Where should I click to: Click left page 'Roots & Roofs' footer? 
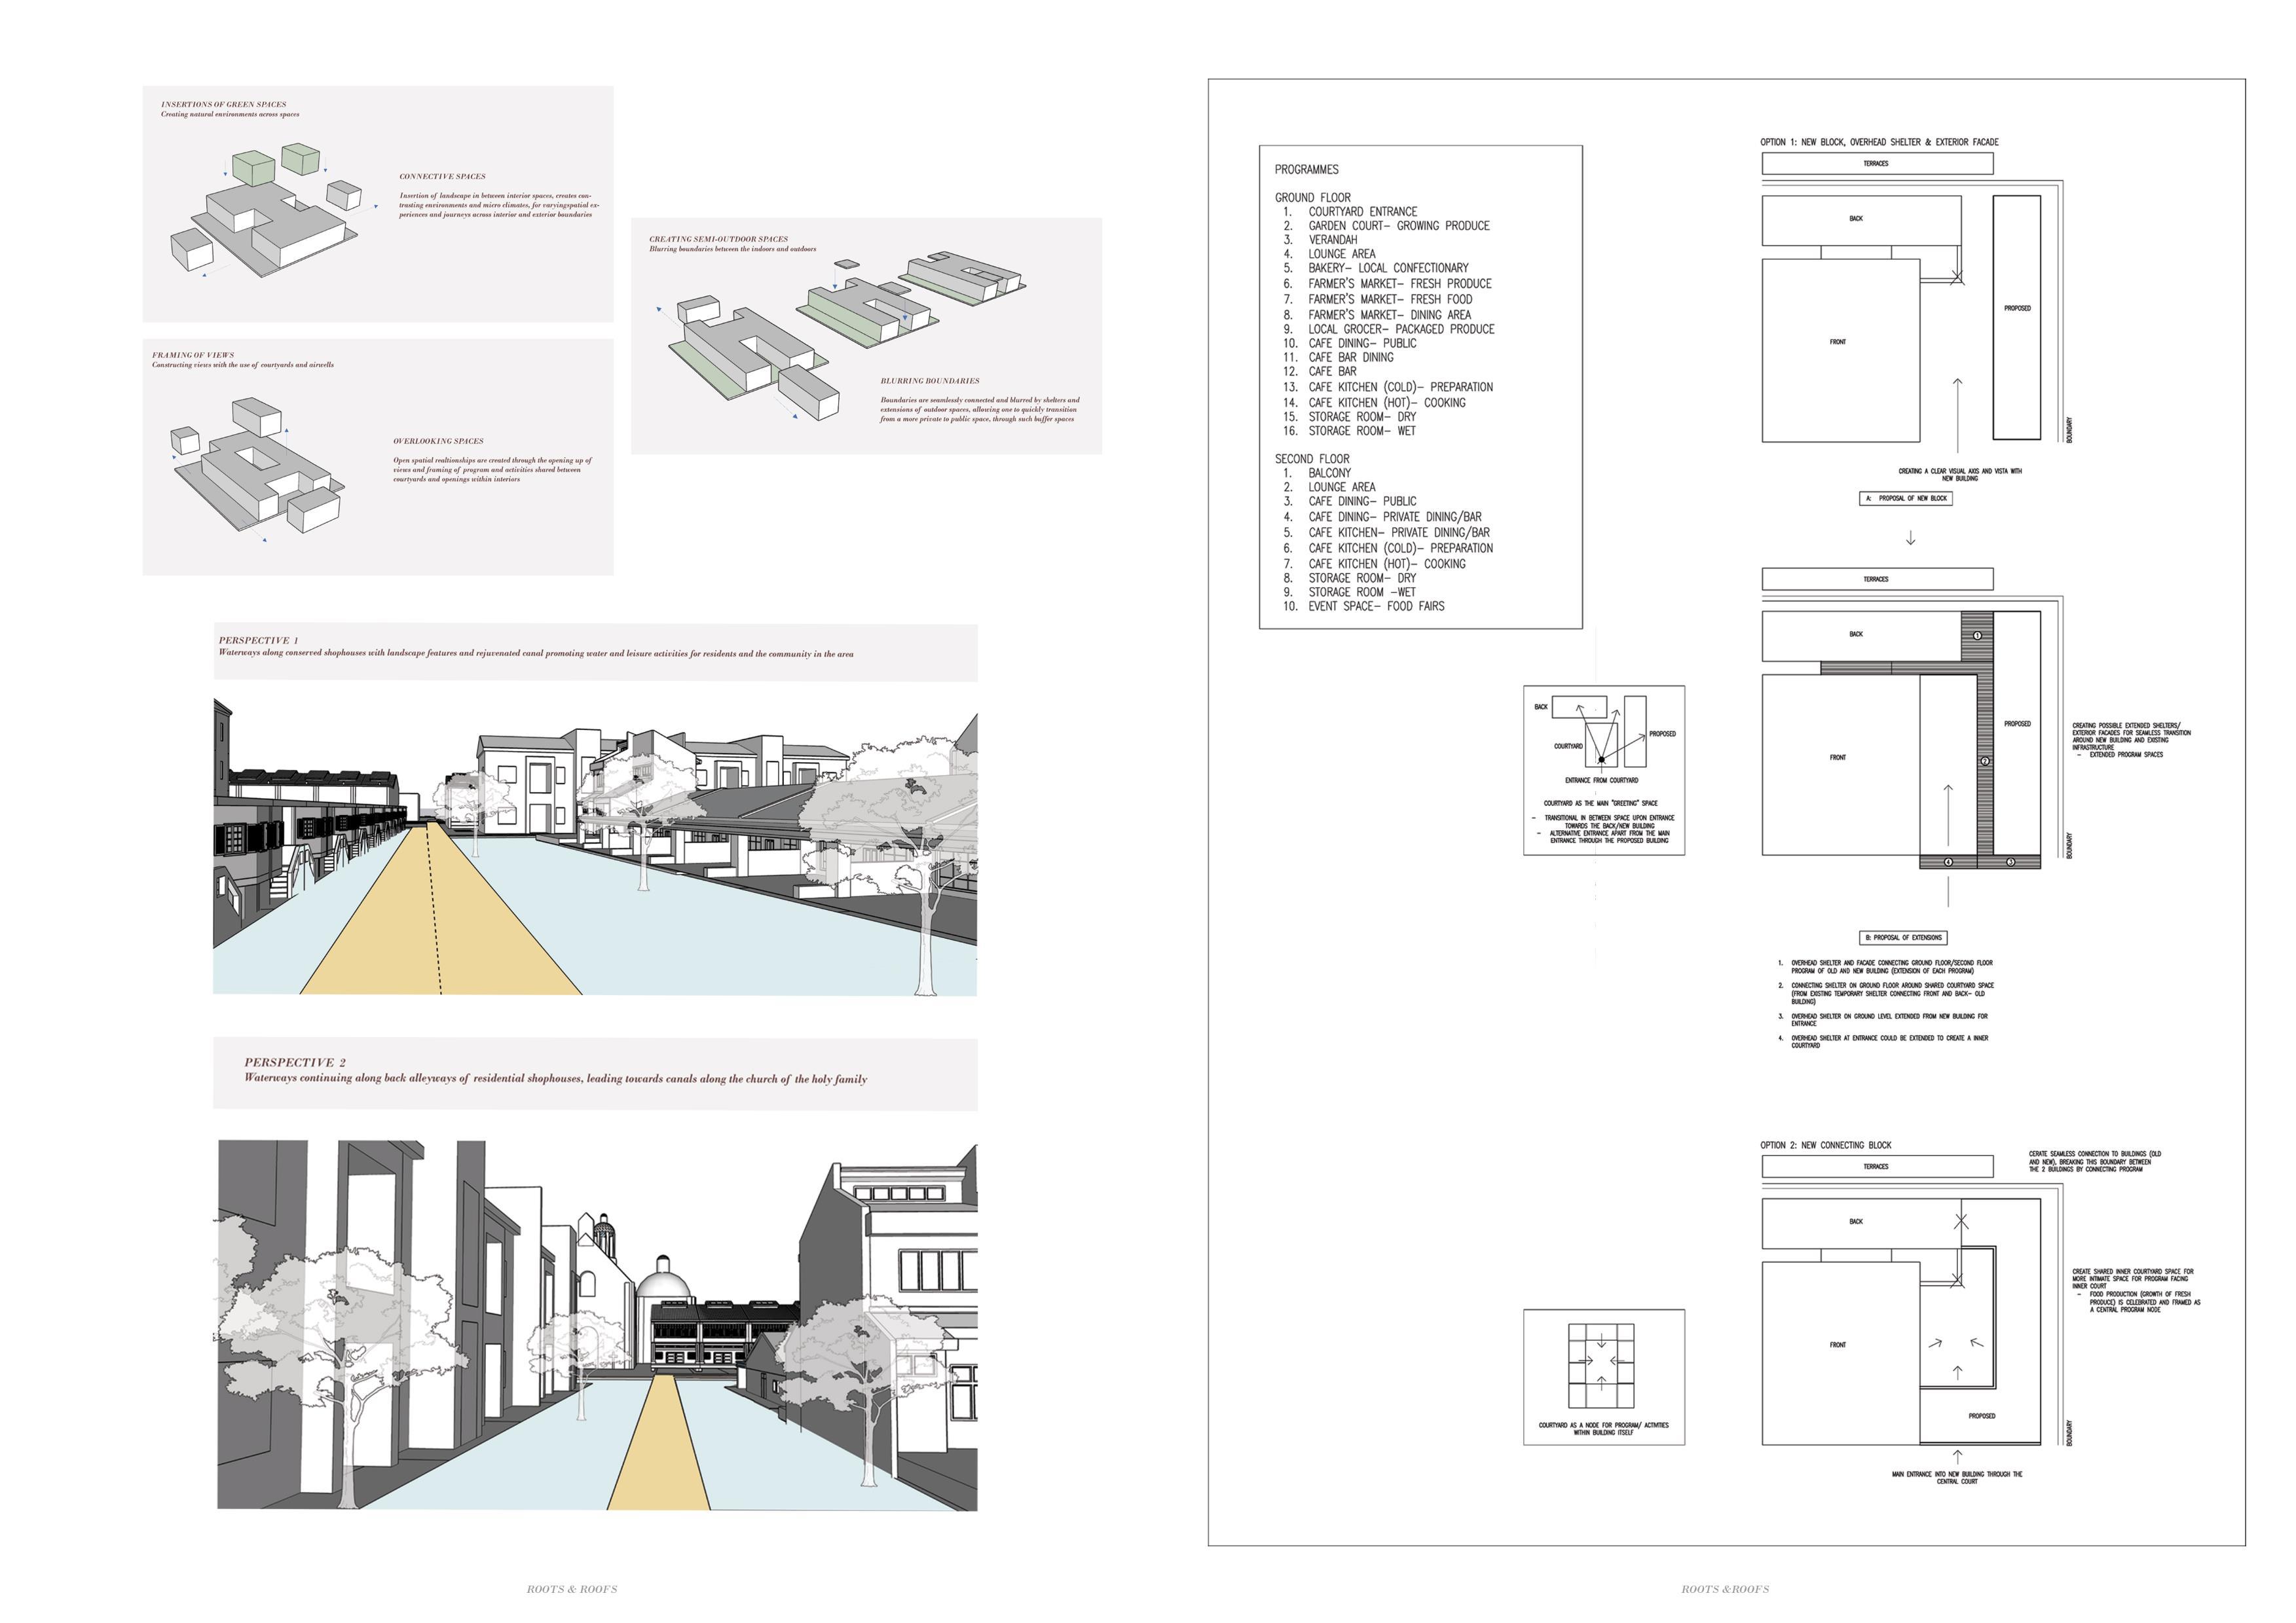572,1589
